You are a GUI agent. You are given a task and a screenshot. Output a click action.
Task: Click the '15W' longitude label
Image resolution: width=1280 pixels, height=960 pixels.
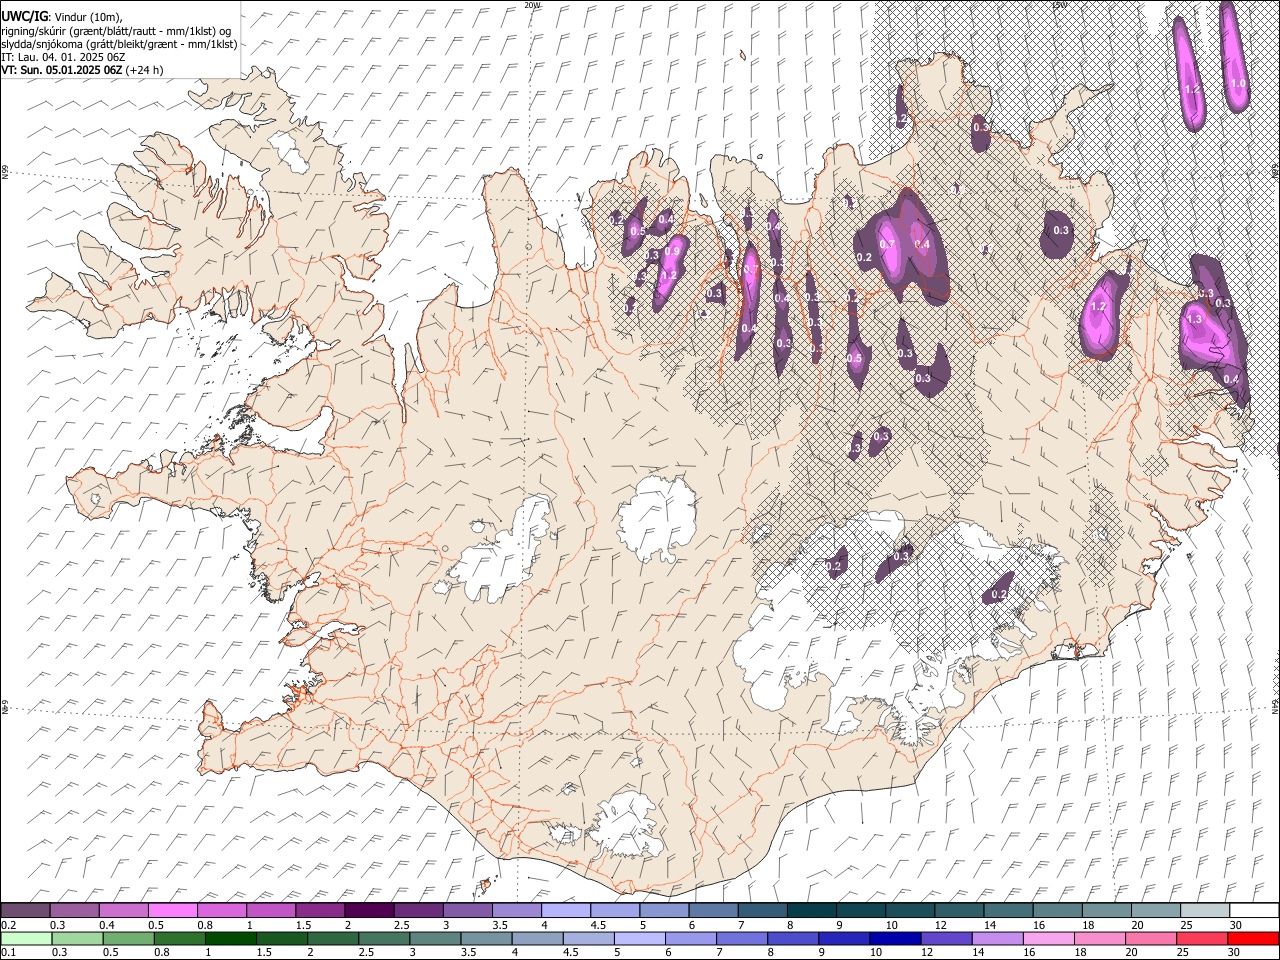point(1060,5)
